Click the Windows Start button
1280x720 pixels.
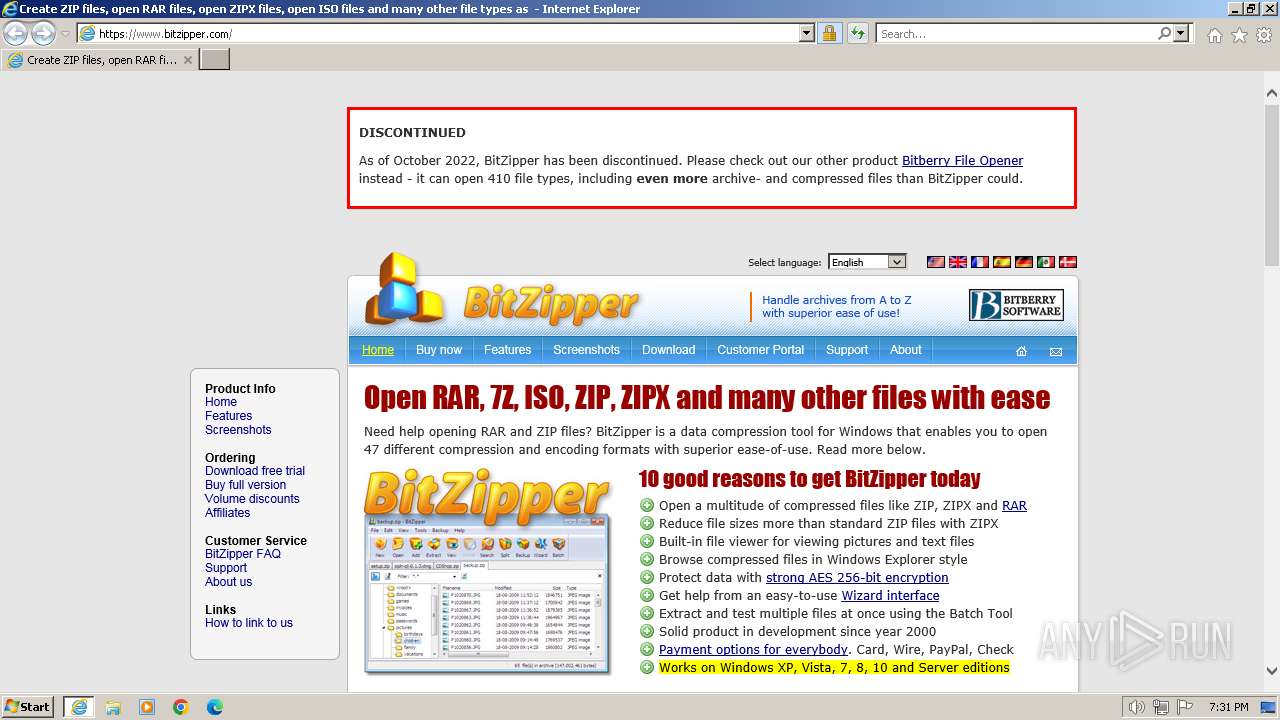point(28,707)
